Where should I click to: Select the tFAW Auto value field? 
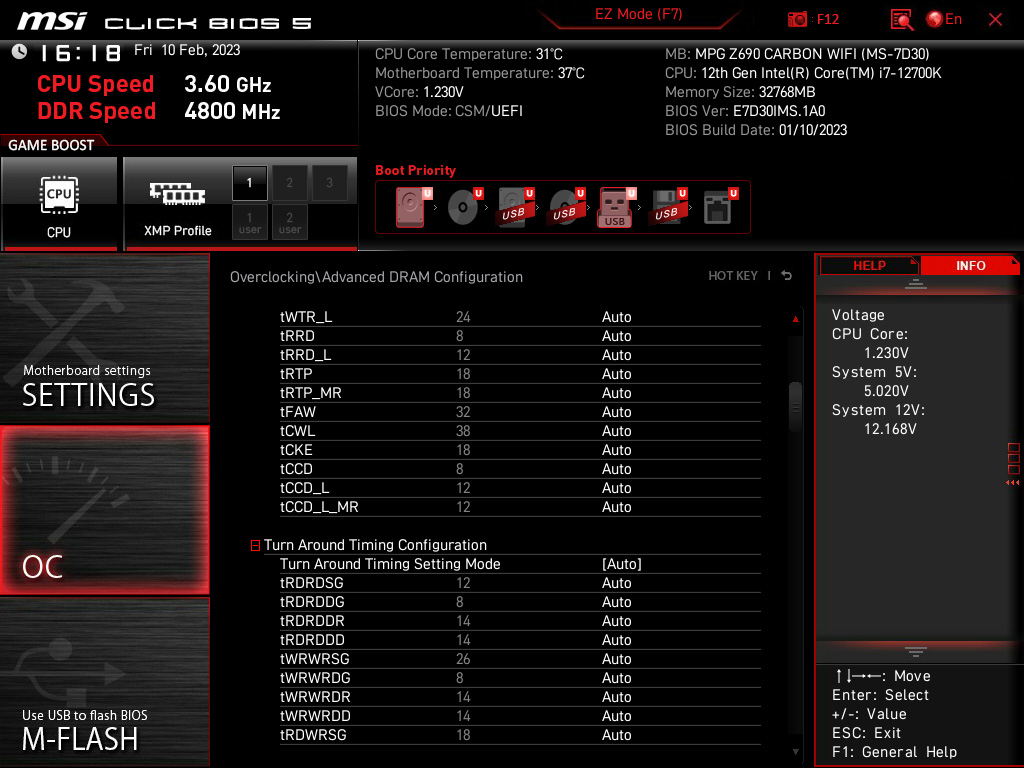(616, 412)
